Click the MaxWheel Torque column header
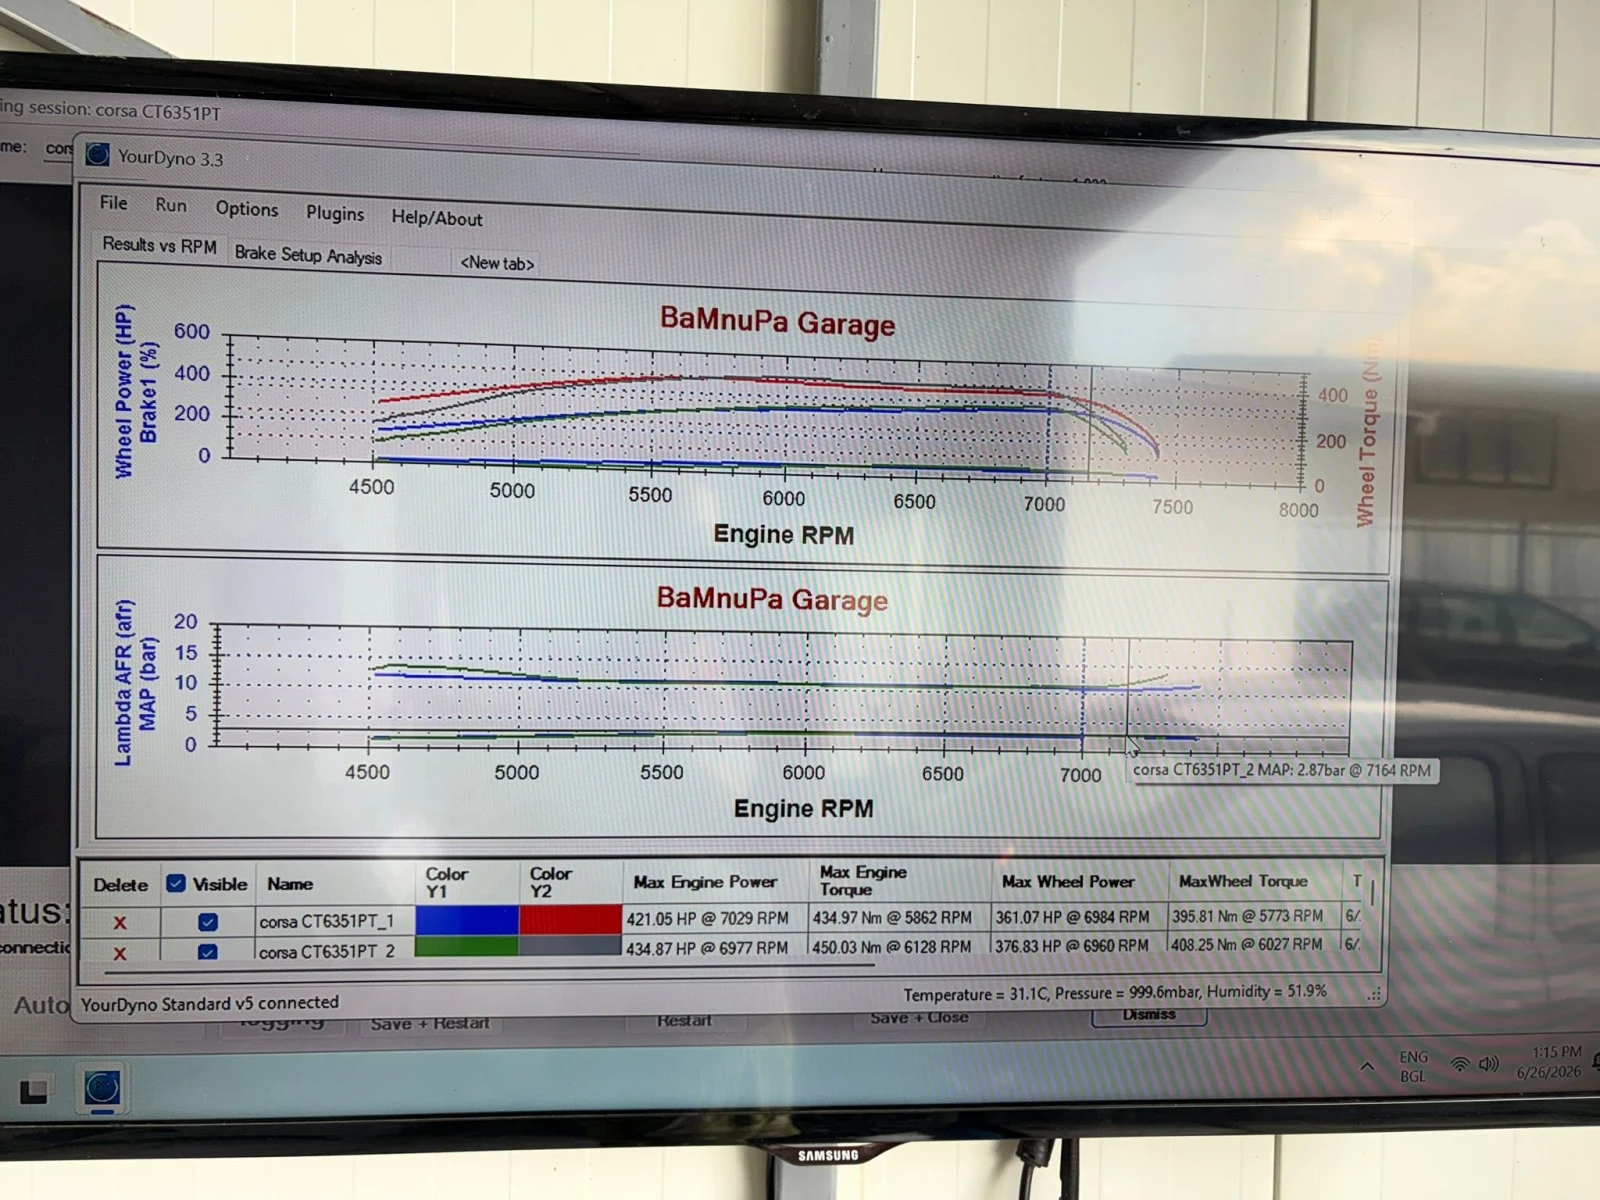This screenshot has height=1200, width=1600. tap(1243, 881)
